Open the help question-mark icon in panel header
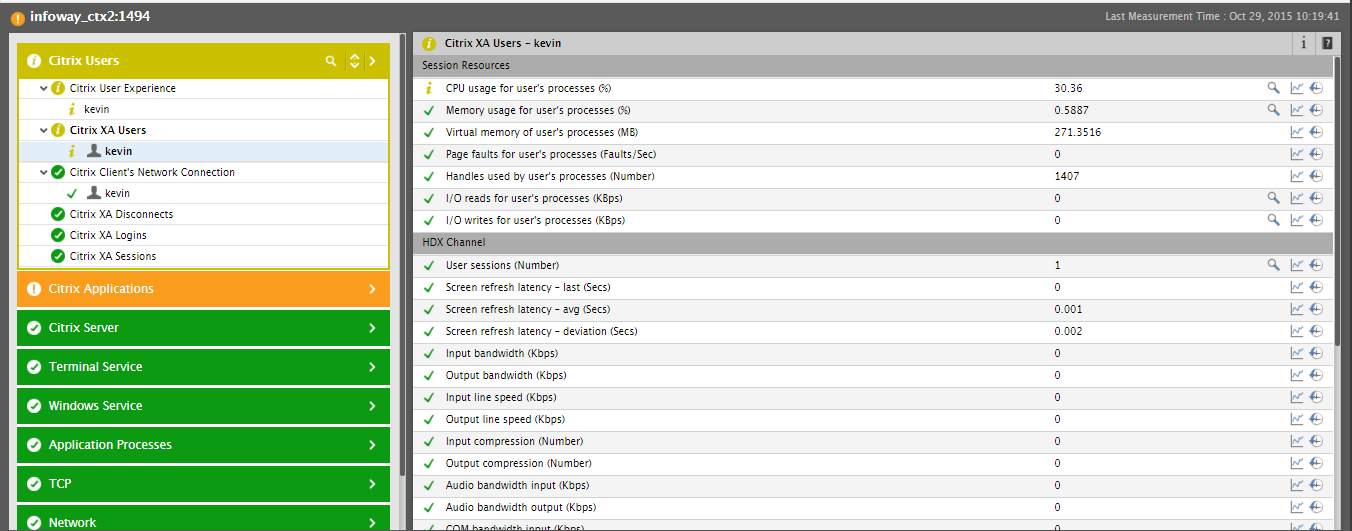 click(1327, 43)
